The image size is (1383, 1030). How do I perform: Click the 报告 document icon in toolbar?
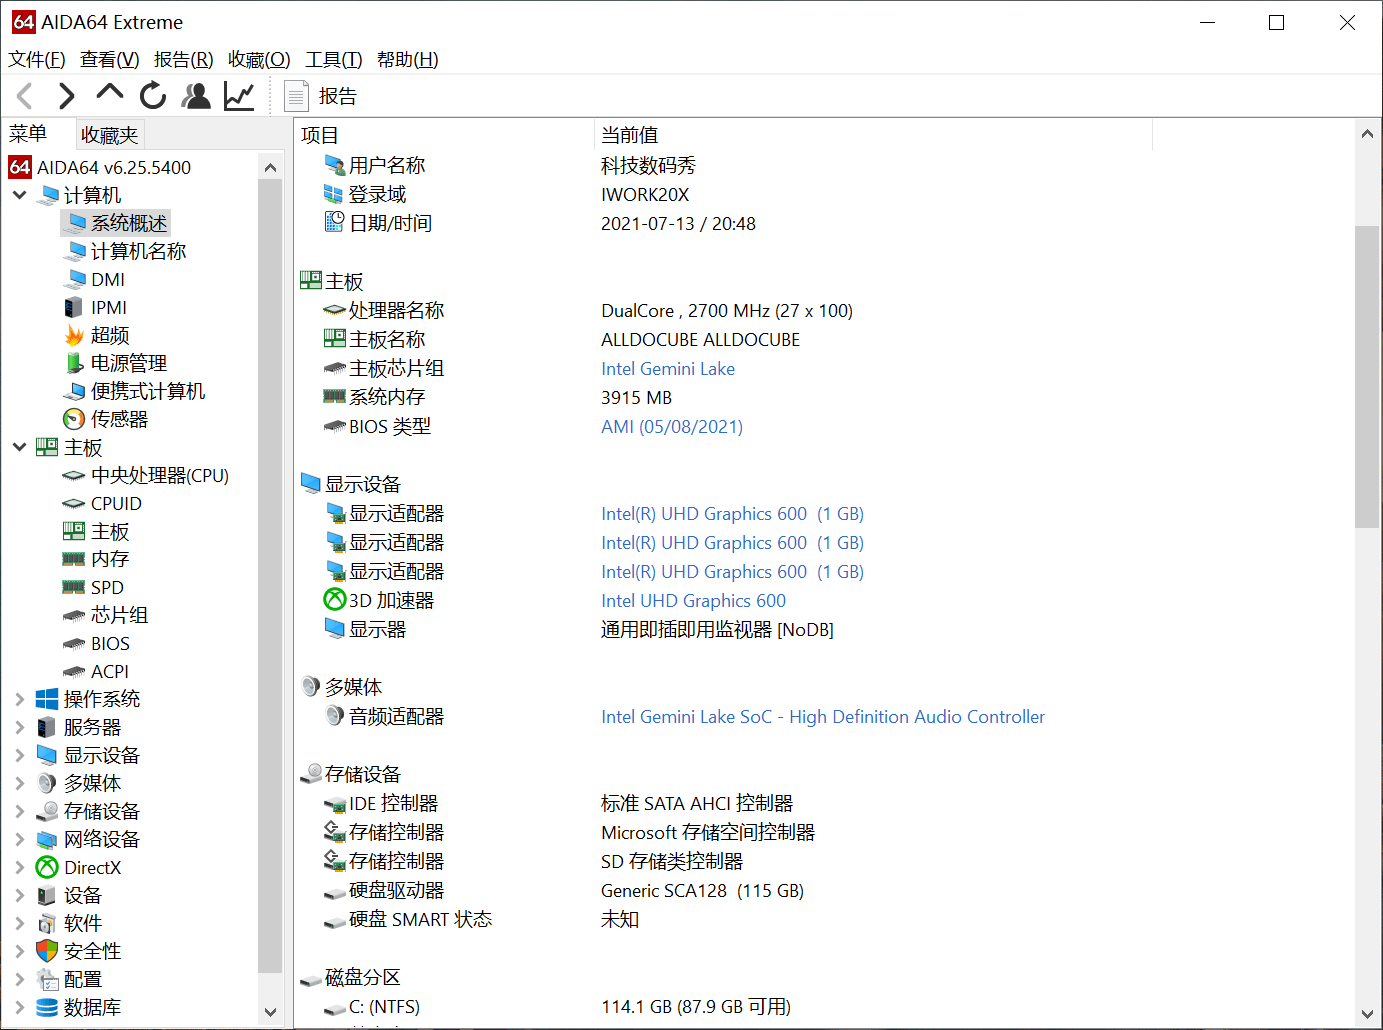point(296,96)
